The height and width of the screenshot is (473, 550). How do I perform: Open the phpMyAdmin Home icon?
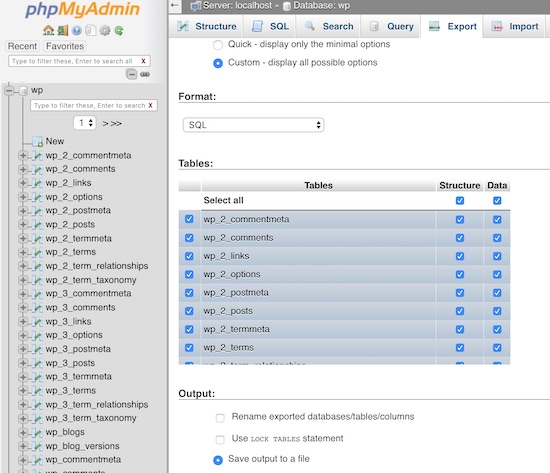[x=48, y=31]
